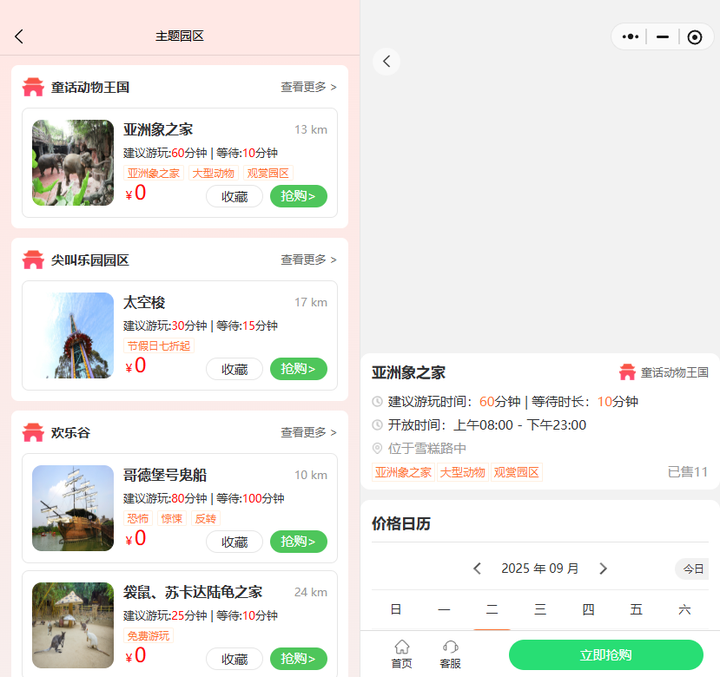
Task: Close the mini program using target icon
Action: (694, 37)
